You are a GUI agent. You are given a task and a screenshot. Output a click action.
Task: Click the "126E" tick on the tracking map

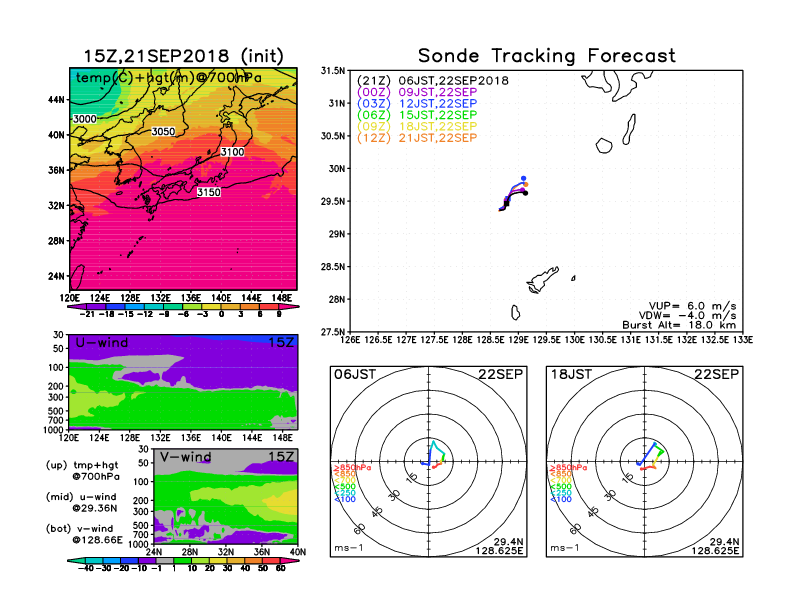tap(350, 340)
